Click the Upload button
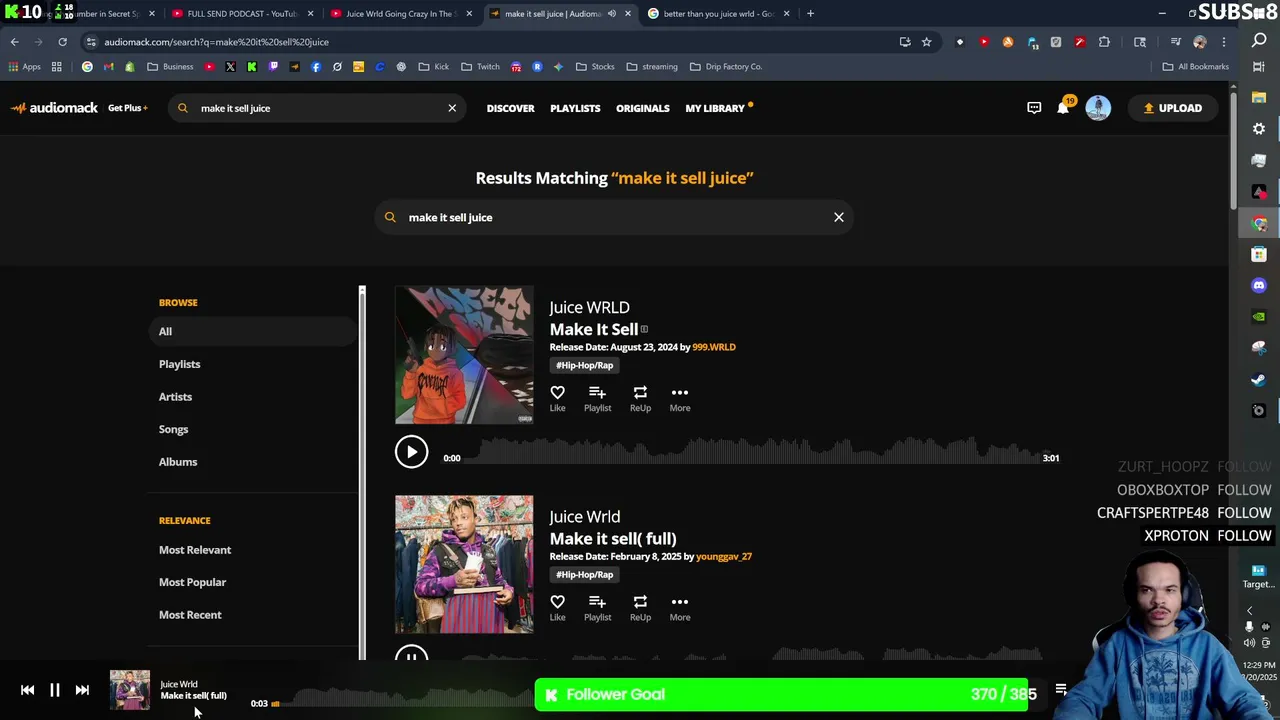 [x=1173, y=108]
